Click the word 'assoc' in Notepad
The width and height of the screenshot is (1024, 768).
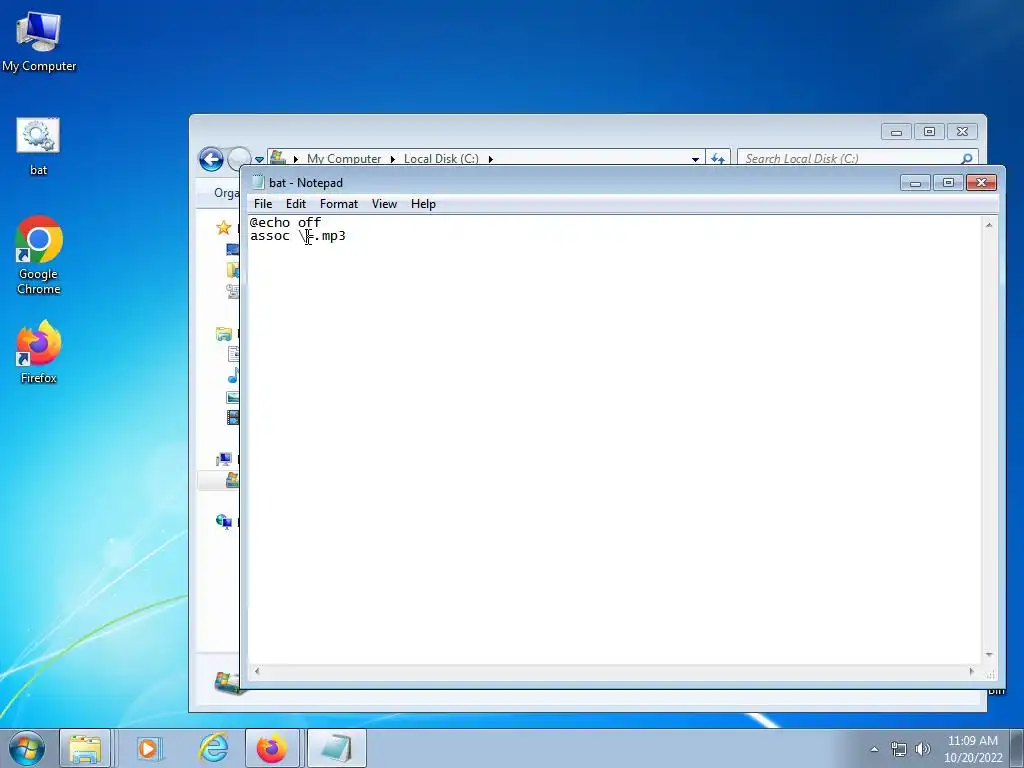click(x=270, y=236)
